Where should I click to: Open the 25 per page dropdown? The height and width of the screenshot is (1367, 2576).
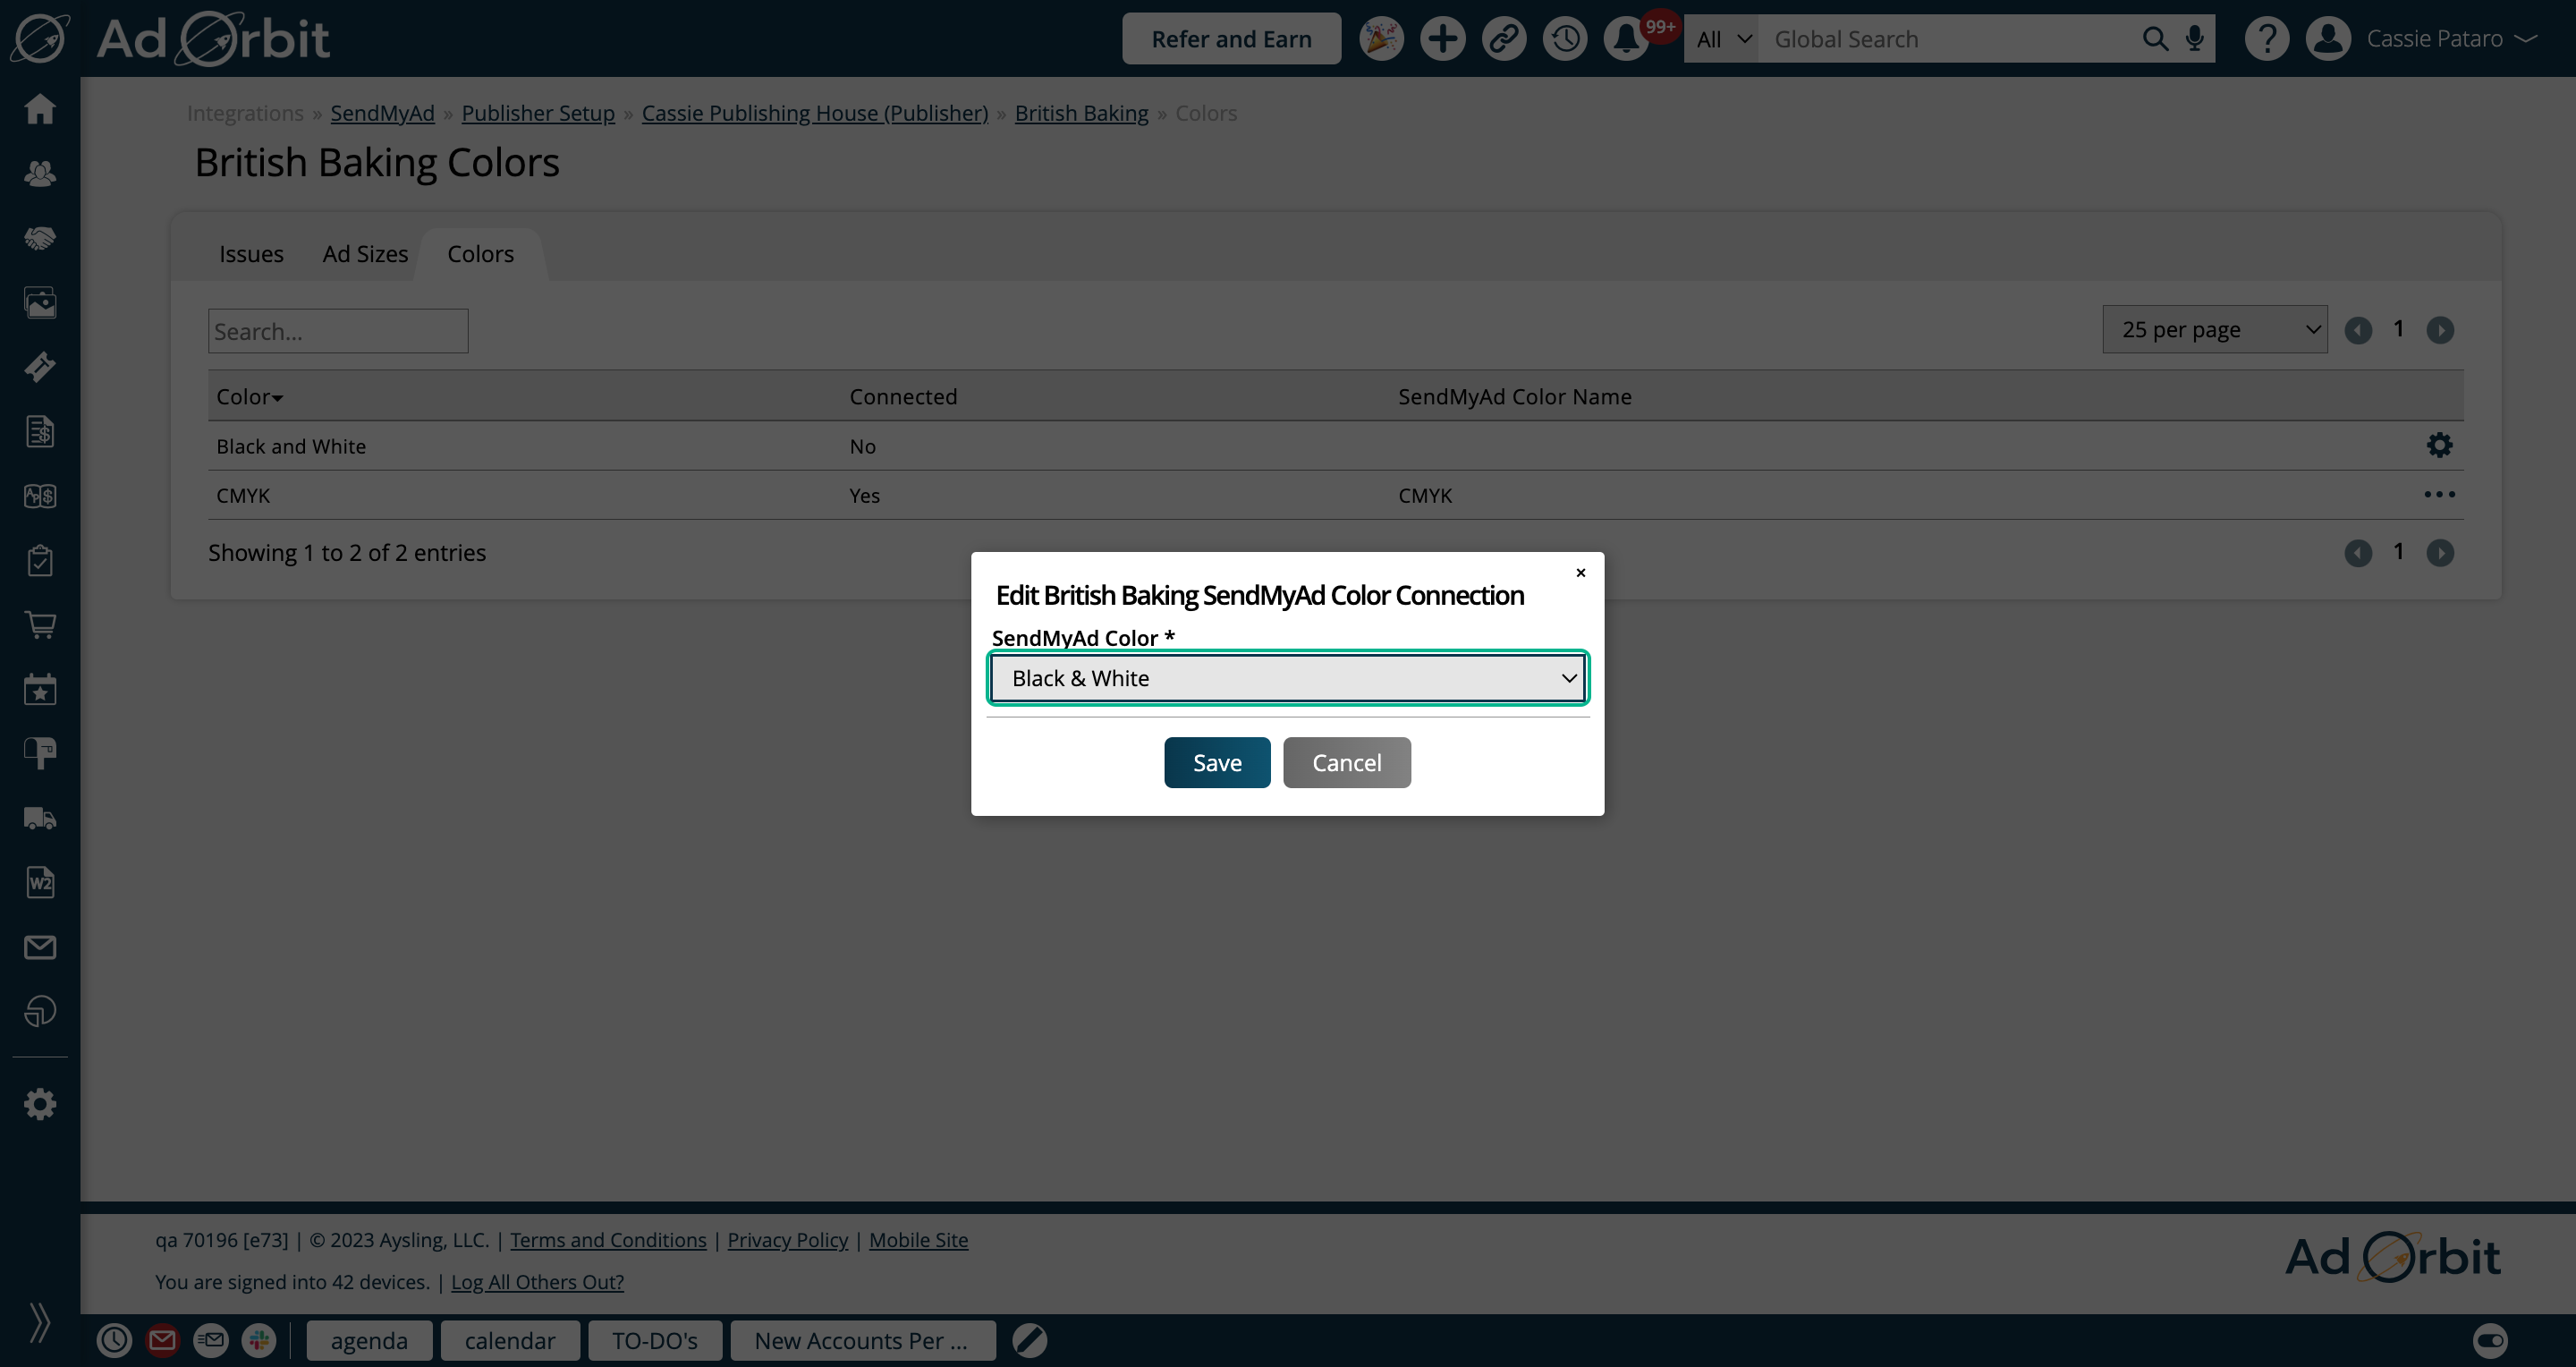[x=2214, y=330]
